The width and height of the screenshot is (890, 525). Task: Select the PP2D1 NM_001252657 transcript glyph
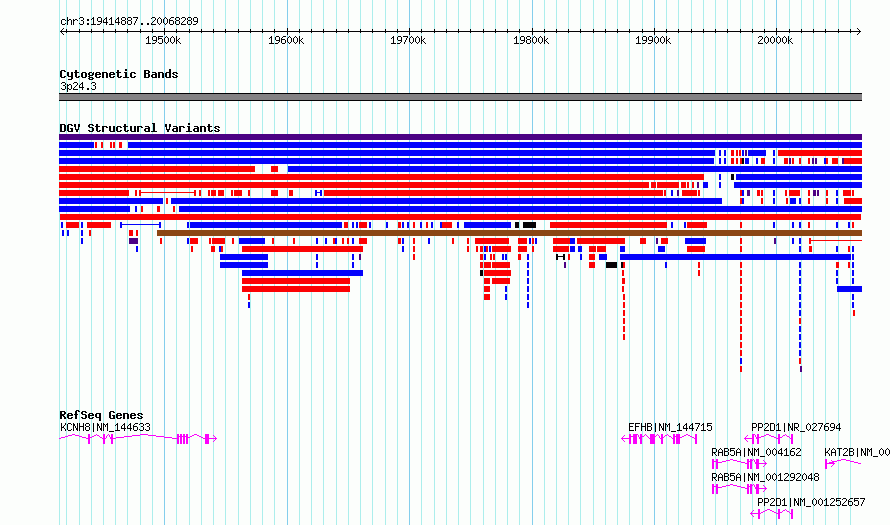(771, 514)
